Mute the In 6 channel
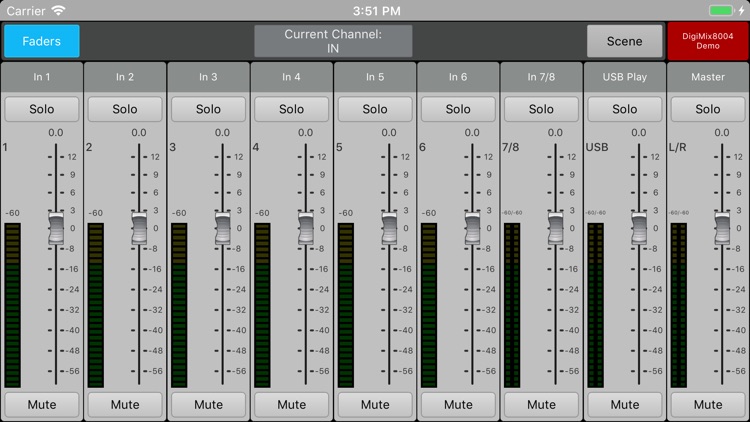750x422 pixels. point(458,405)
